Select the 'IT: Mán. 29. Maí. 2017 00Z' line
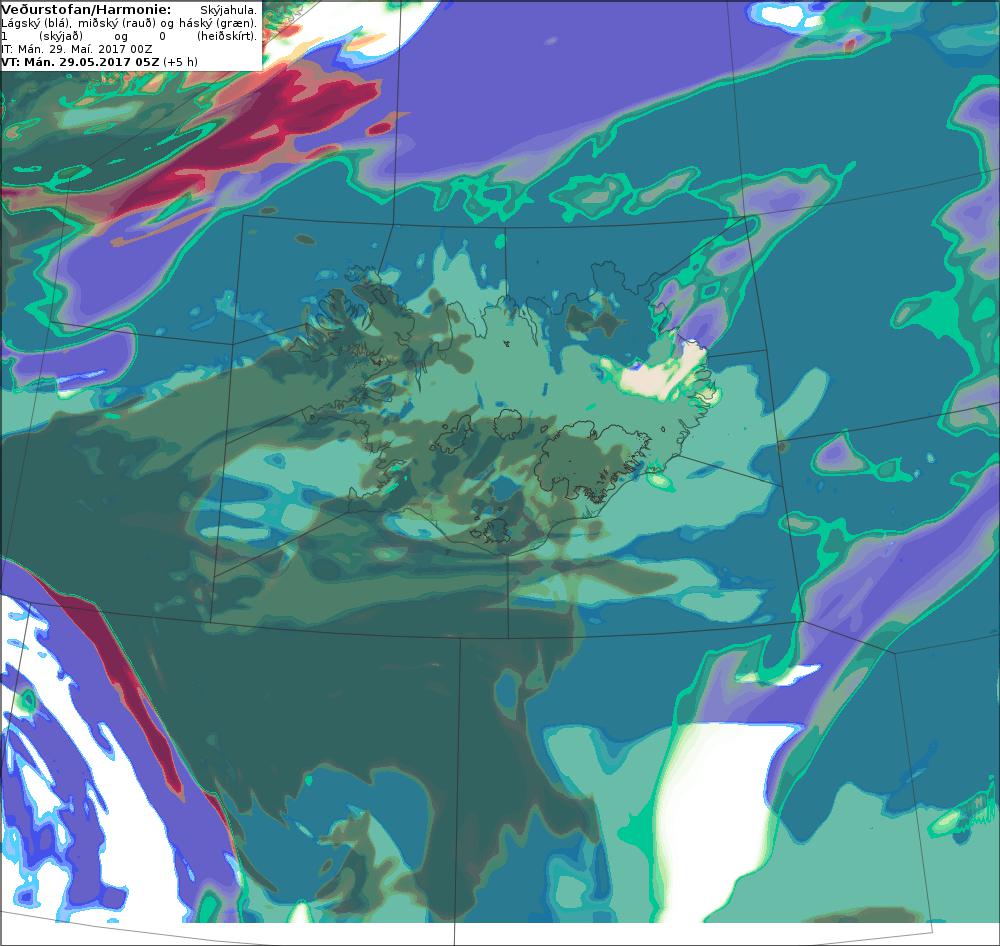 [77, 49]
